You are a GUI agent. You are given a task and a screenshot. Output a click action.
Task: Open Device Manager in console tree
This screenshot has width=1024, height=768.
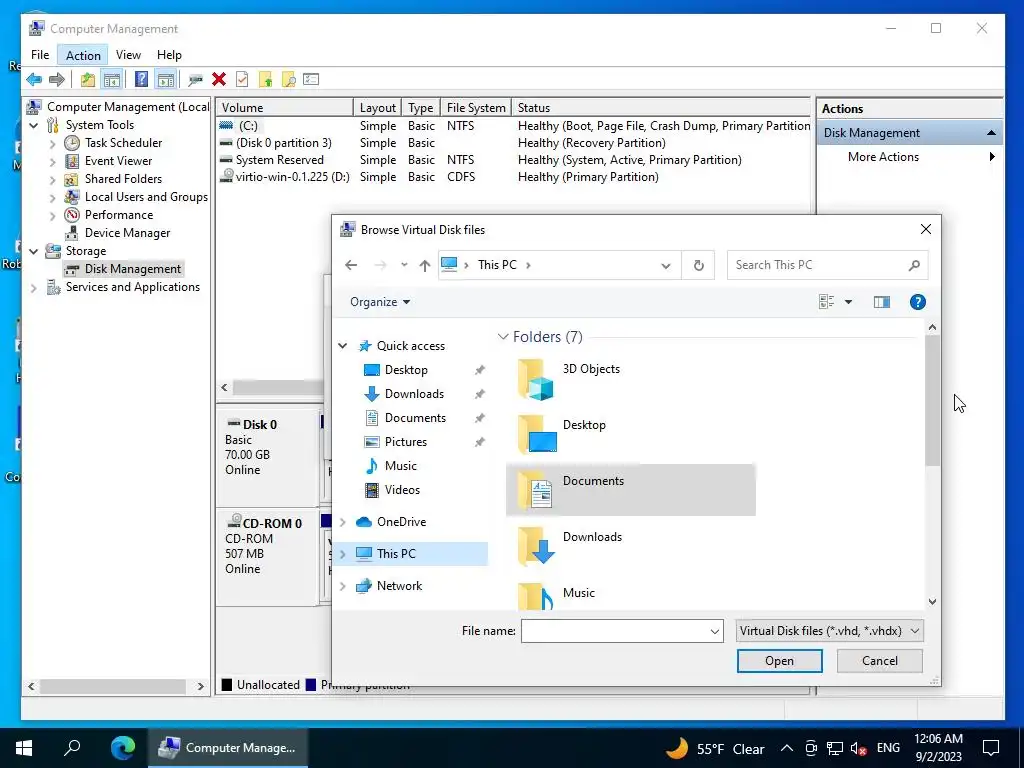point(127,233)
